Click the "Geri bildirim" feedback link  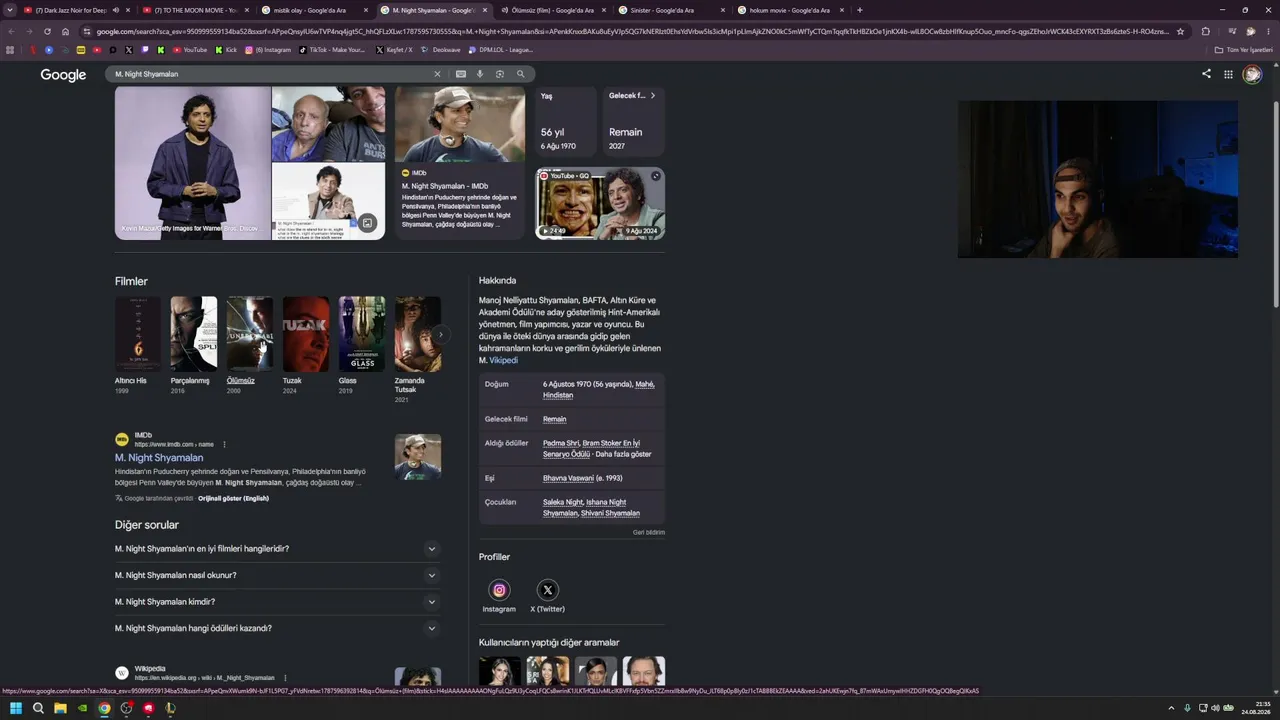point(649,532)
